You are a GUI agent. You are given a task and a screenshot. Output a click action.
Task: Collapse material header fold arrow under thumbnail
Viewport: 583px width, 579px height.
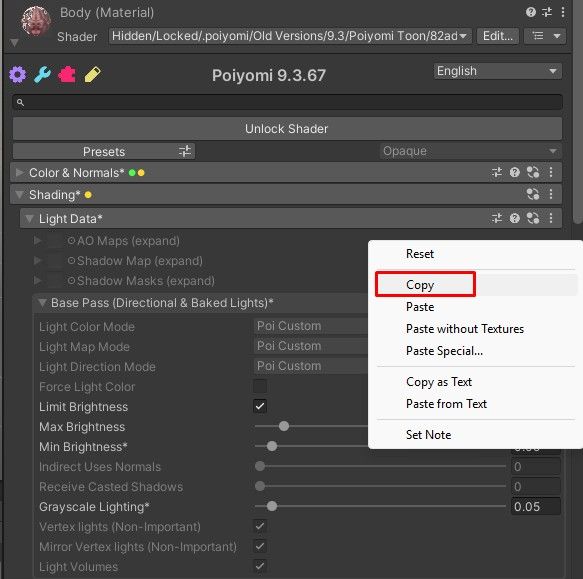point(14,42)
